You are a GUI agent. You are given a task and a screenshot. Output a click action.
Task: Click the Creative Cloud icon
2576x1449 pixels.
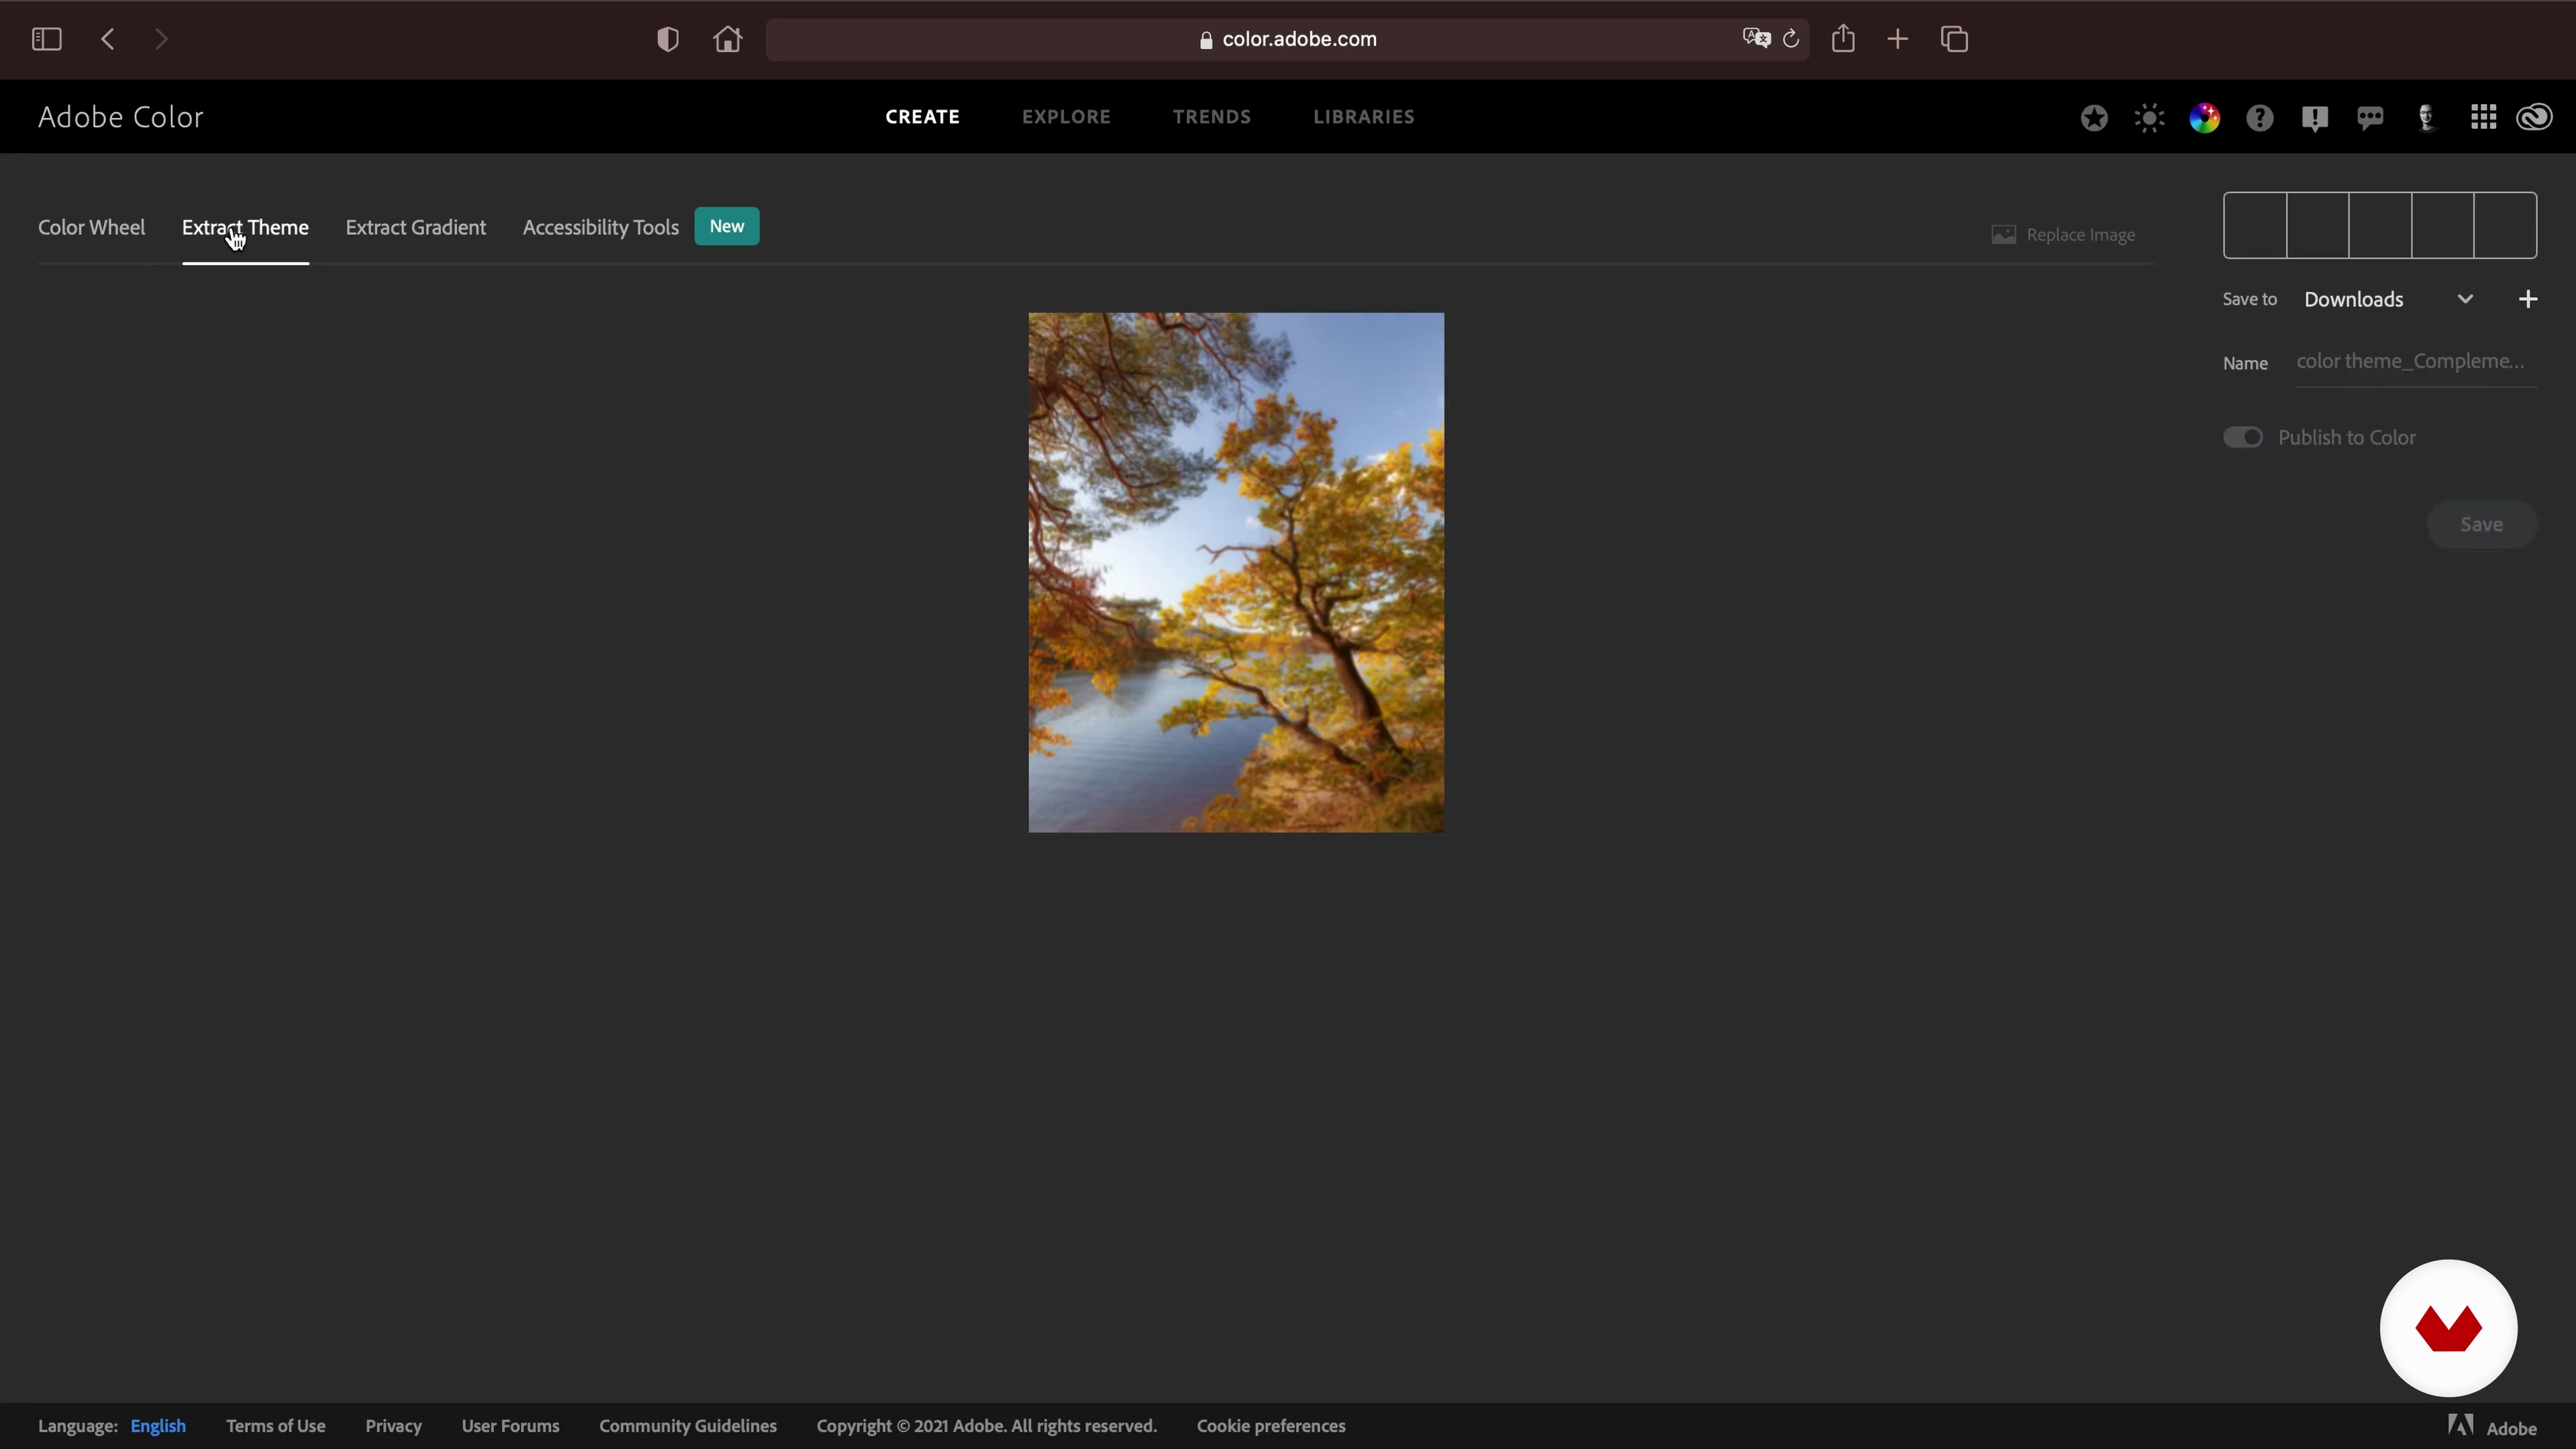pos(2535,118)
